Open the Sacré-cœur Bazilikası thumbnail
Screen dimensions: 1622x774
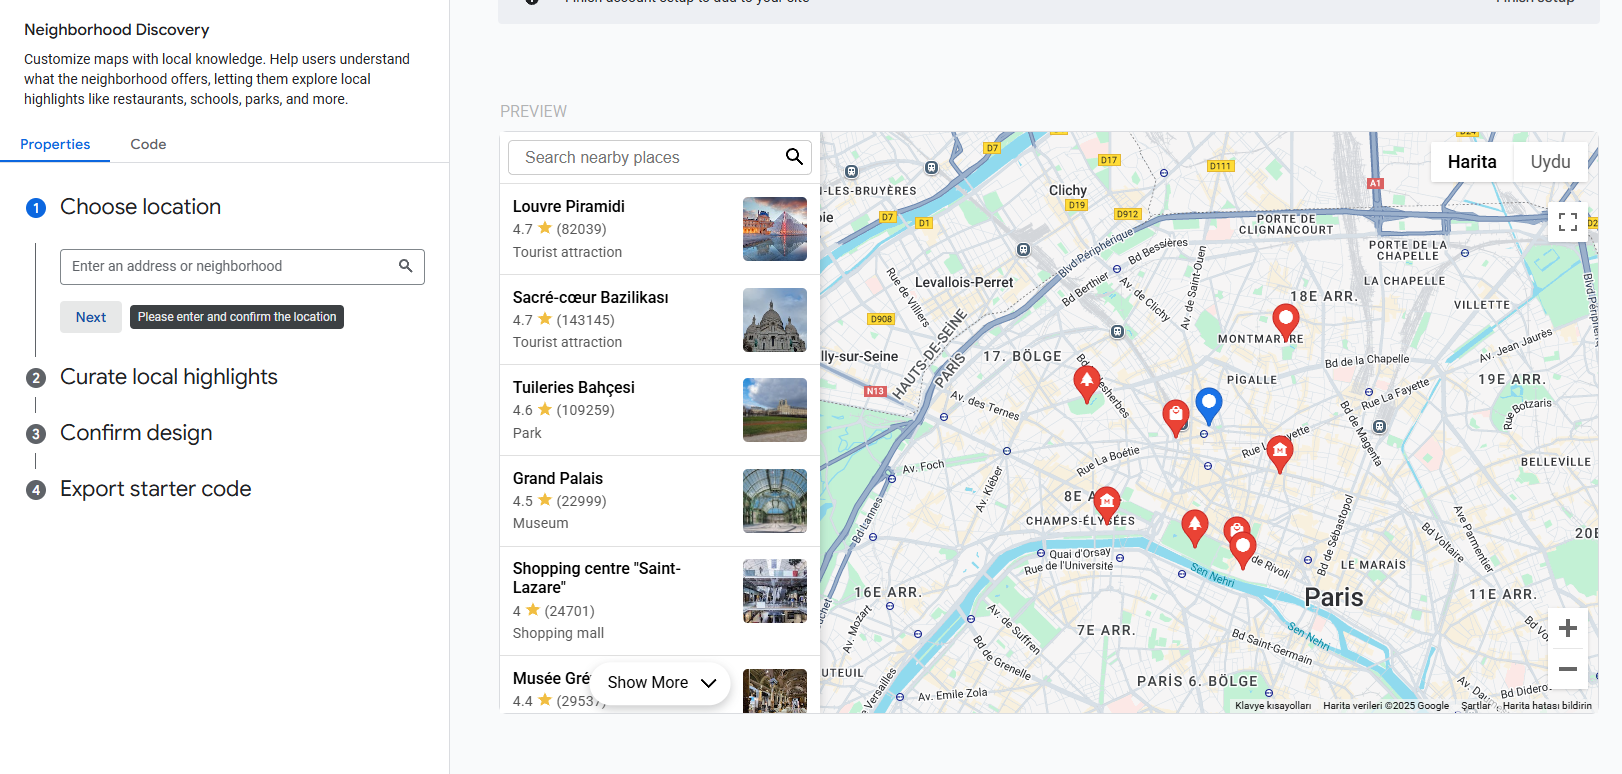(775, 320)
